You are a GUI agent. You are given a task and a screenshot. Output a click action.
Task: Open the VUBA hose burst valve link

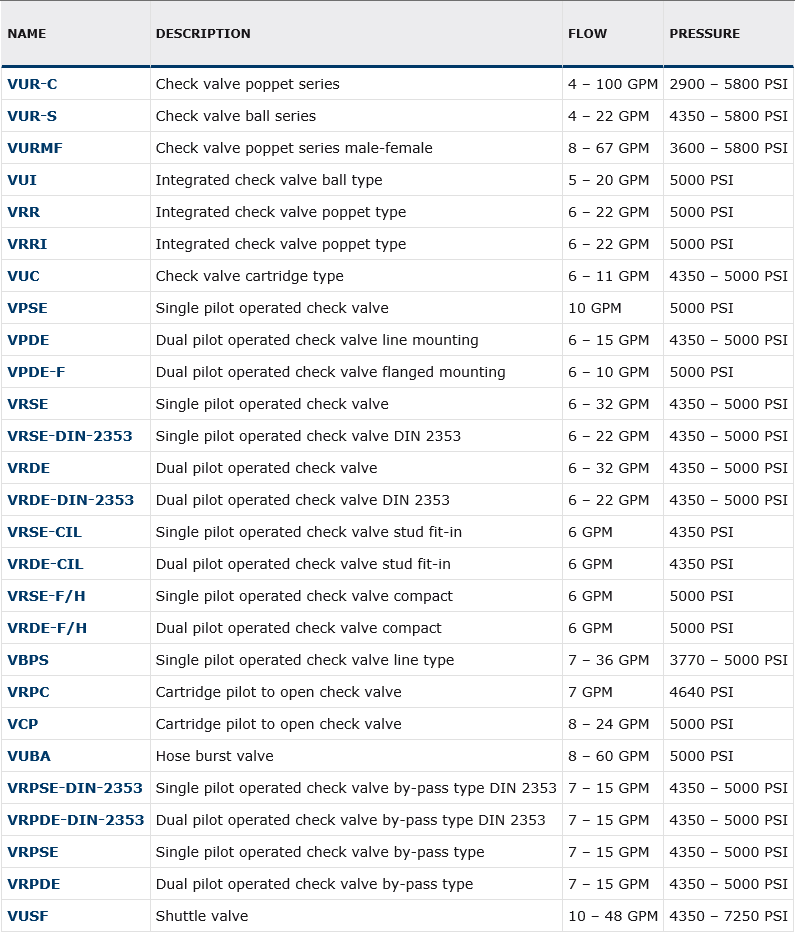[29, 756]
